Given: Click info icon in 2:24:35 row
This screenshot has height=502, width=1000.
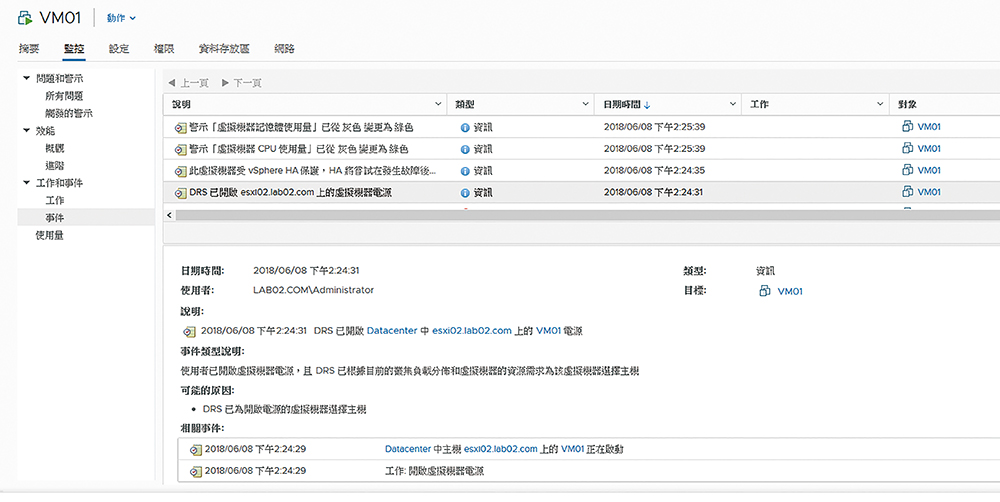Looking at the screenshot, I should pyautogui.click(x=465, y=171).
